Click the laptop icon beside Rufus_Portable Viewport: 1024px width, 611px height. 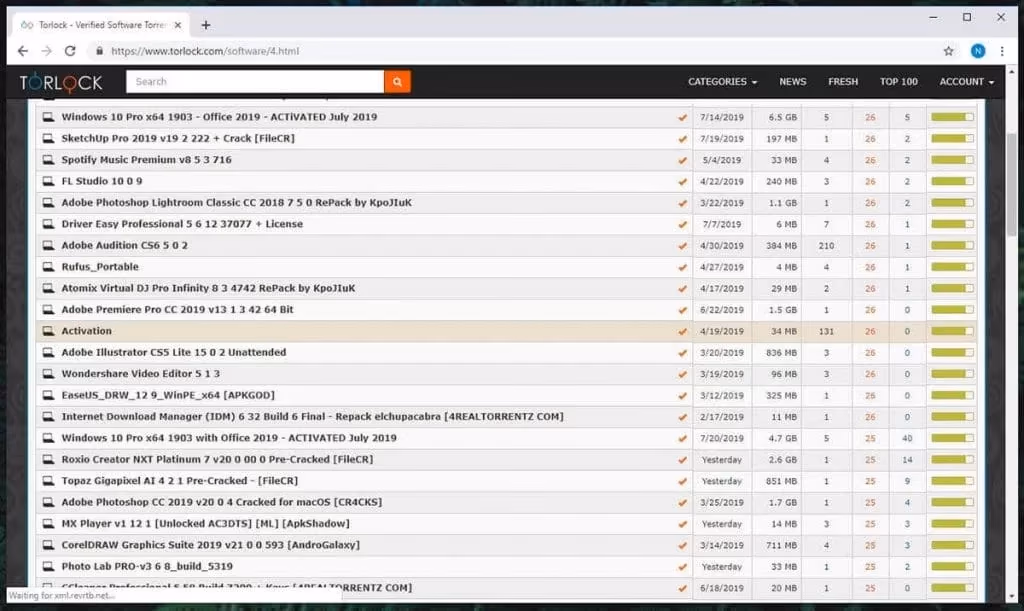pyautogui.click(x=47, y=267)
